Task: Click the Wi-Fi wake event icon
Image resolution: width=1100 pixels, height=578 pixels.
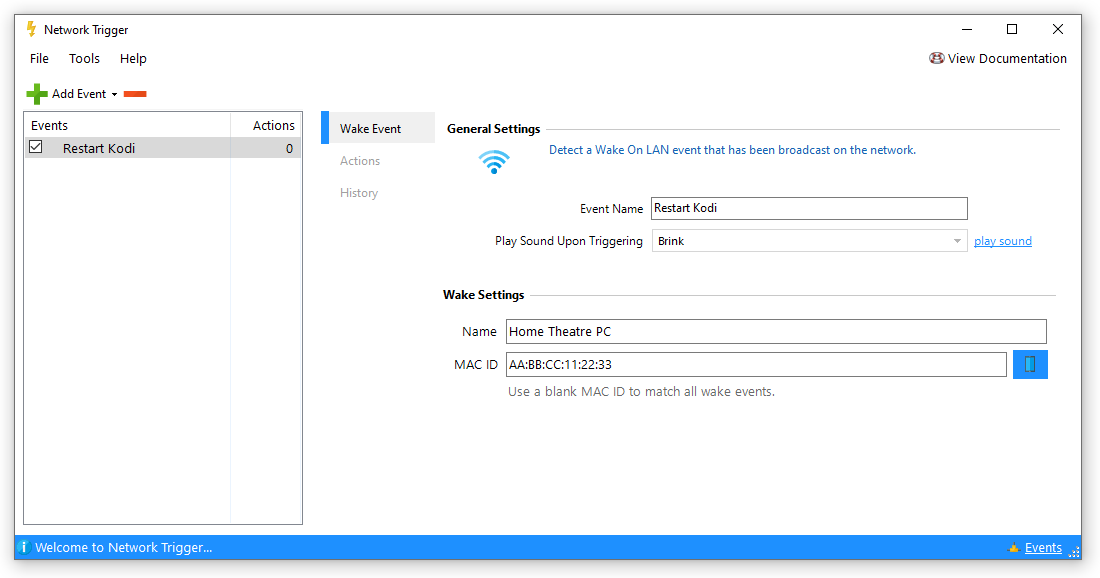Action: (494, 162)
